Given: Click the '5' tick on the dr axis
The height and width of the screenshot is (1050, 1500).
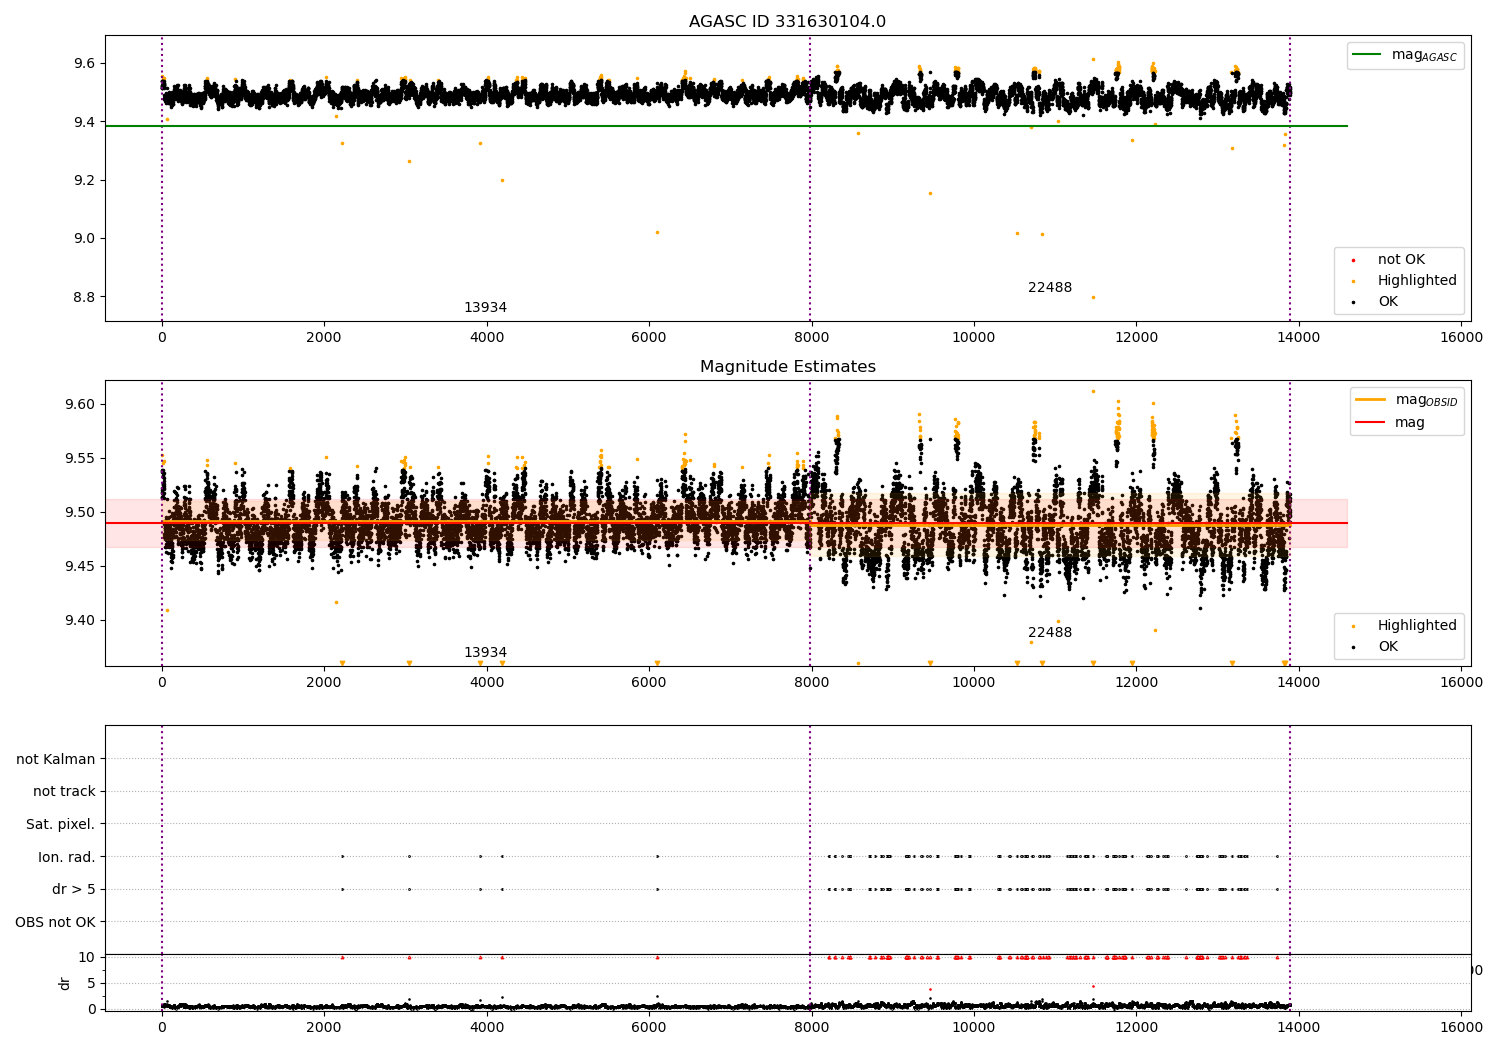Looking at the screenshot, I should click(91, 984).
